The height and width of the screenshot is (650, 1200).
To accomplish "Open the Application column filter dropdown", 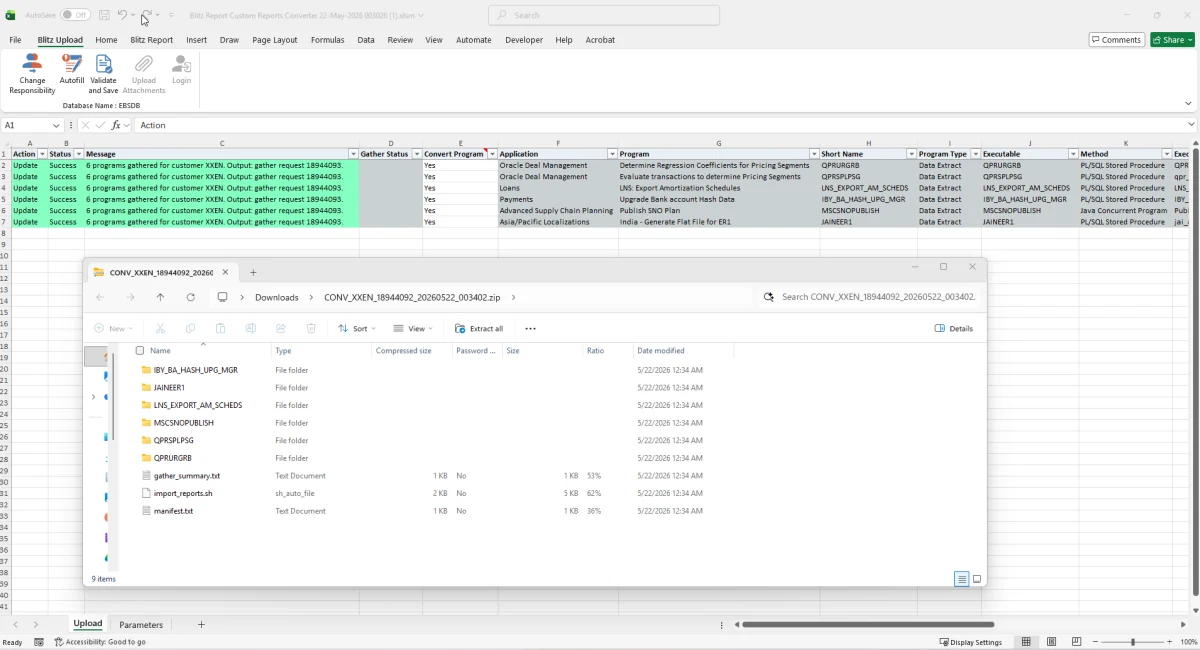I will [612, 154].
